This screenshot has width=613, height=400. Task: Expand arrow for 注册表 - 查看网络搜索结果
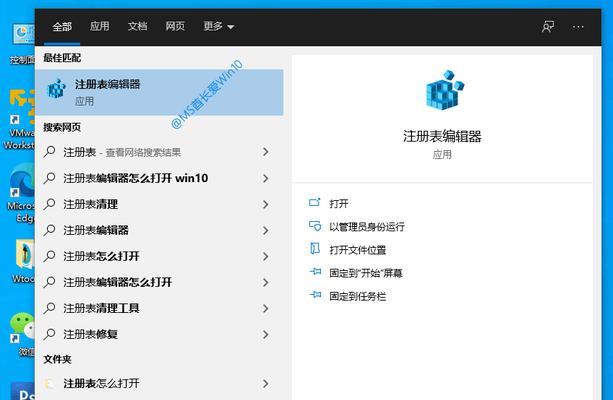(x=265, y=152)
